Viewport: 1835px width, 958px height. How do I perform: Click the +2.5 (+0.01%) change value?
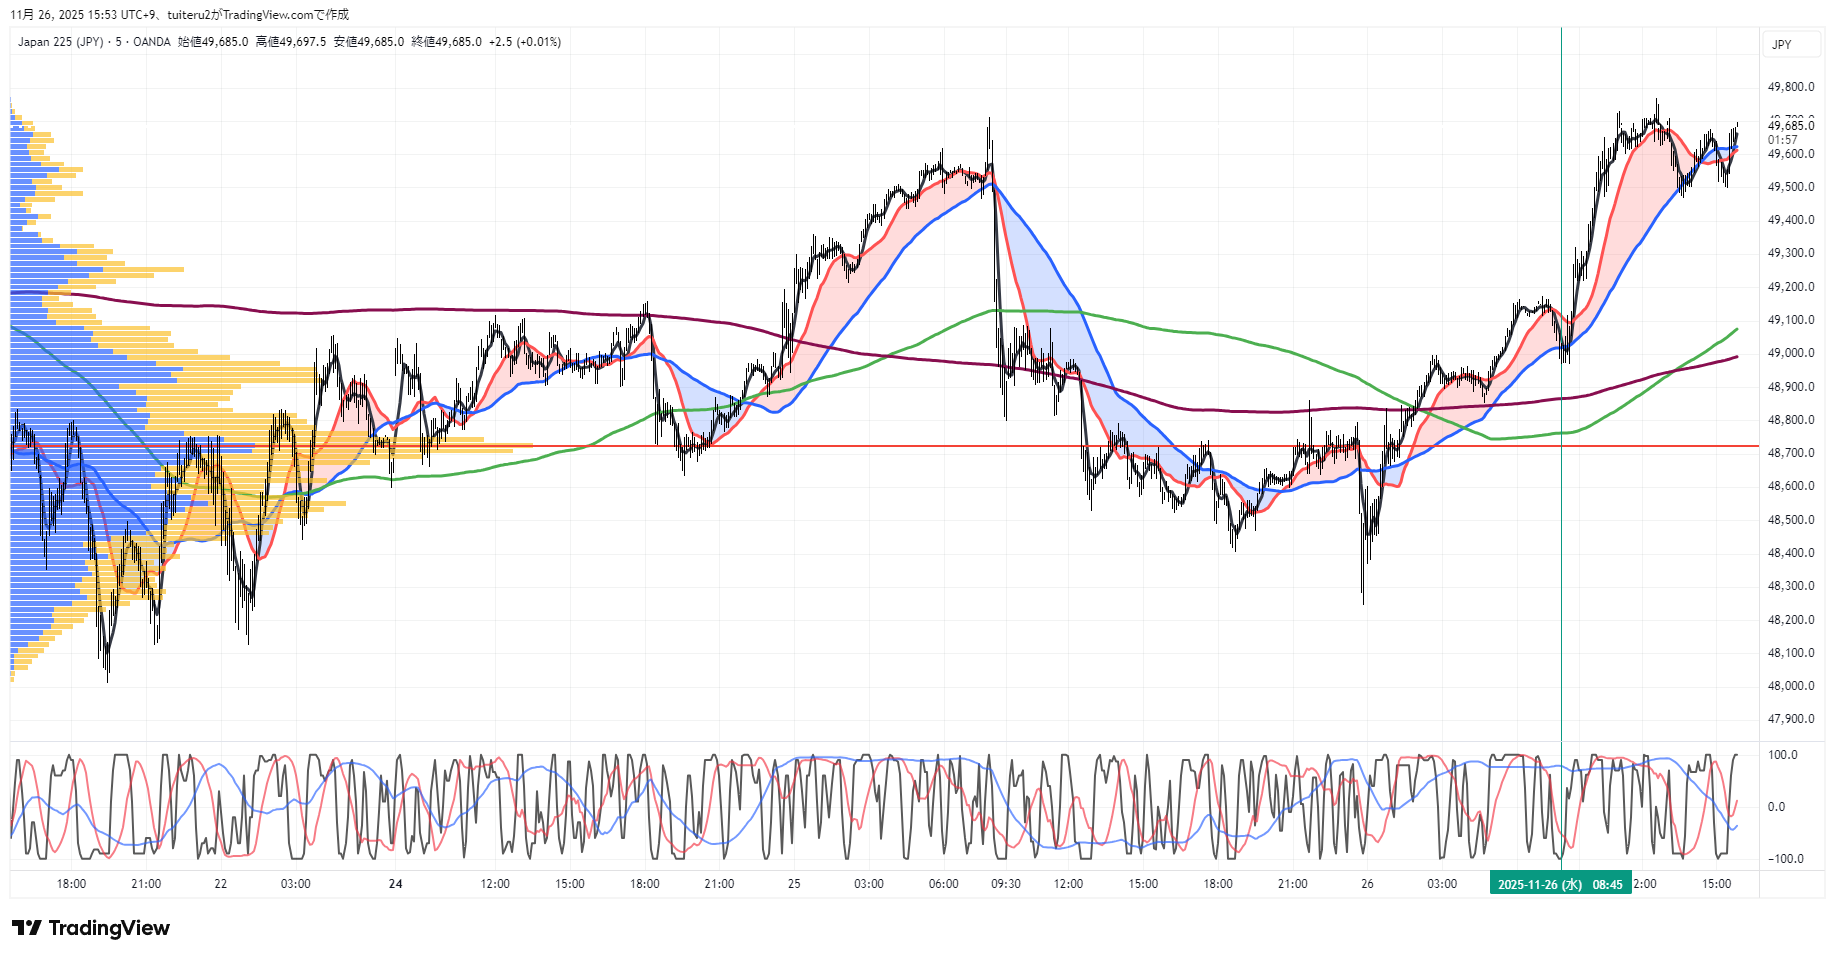click(x=525, y=42)
